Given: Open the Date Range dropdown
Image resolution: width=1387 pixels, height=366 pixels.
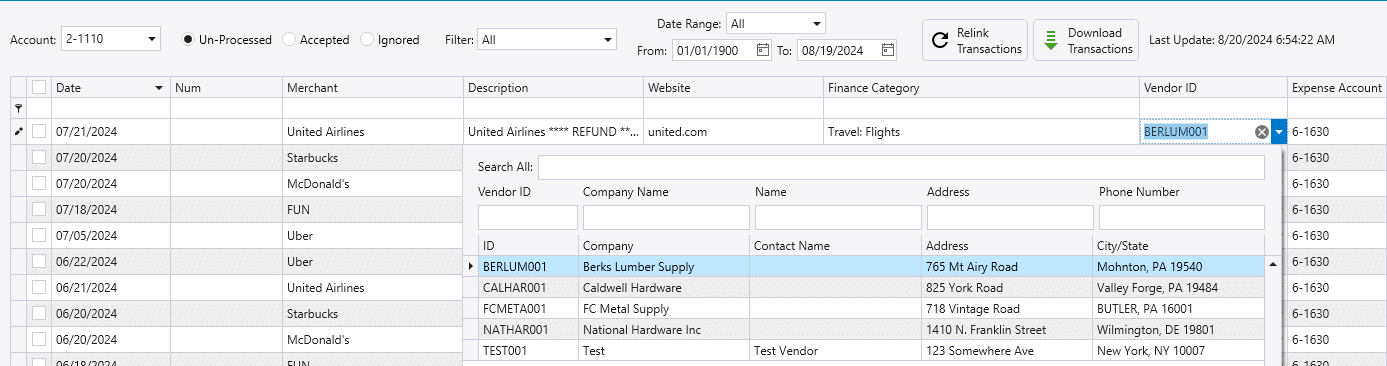Looking at the screenshot, I should pyautogui.click(x=816, y=23).
